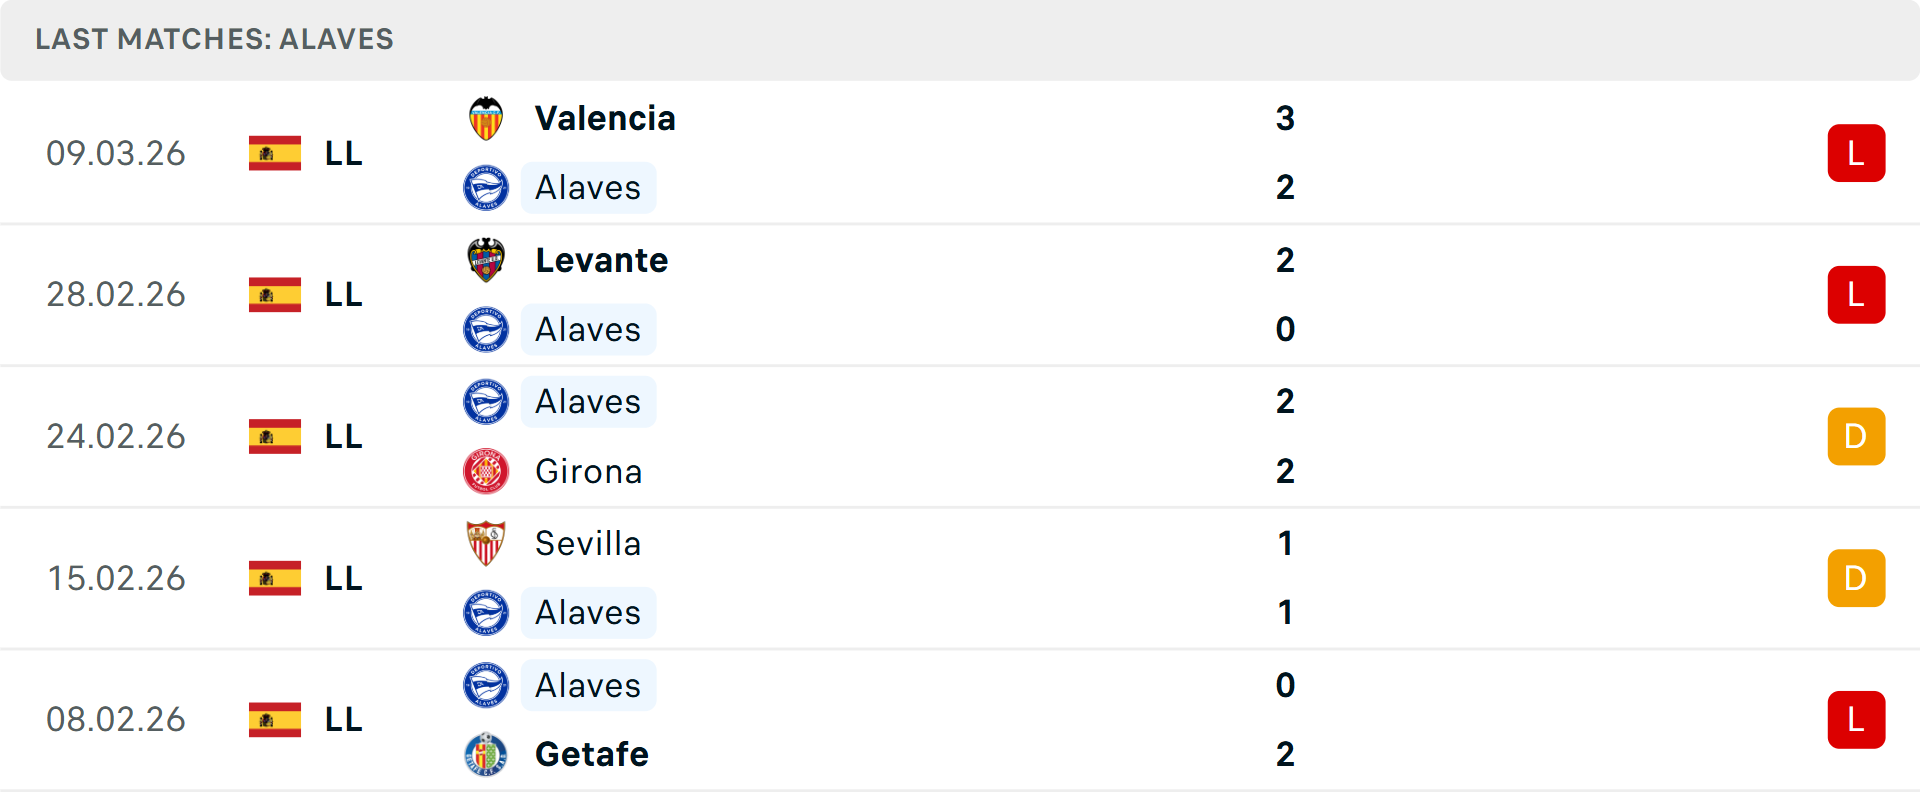1920x792 pixels.
Task: Click the orange D badge for Girona match
Action: point(1856,436)
